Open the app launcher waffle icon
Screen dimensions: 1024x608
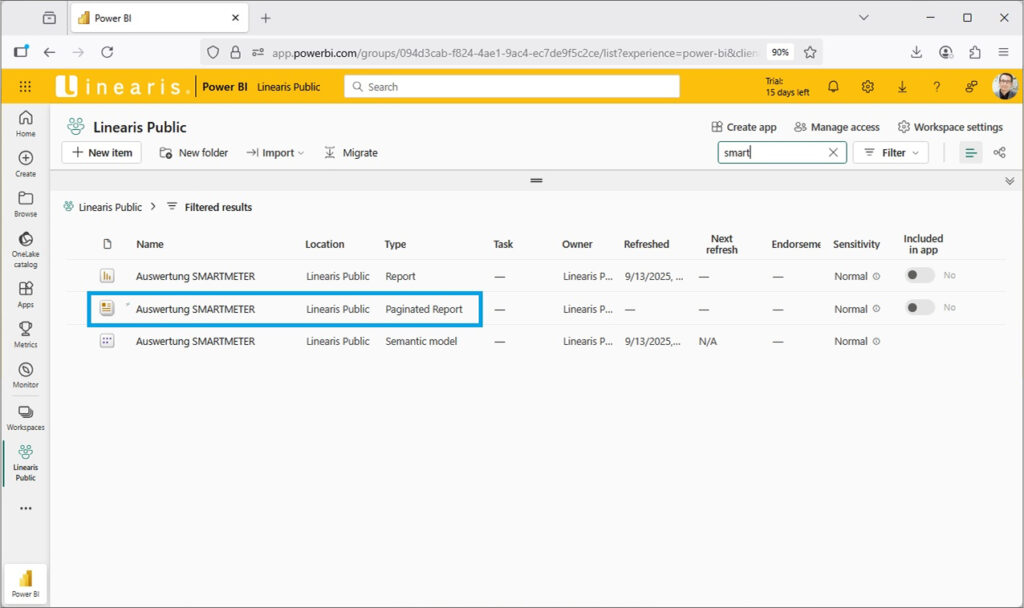click(25, 87)
